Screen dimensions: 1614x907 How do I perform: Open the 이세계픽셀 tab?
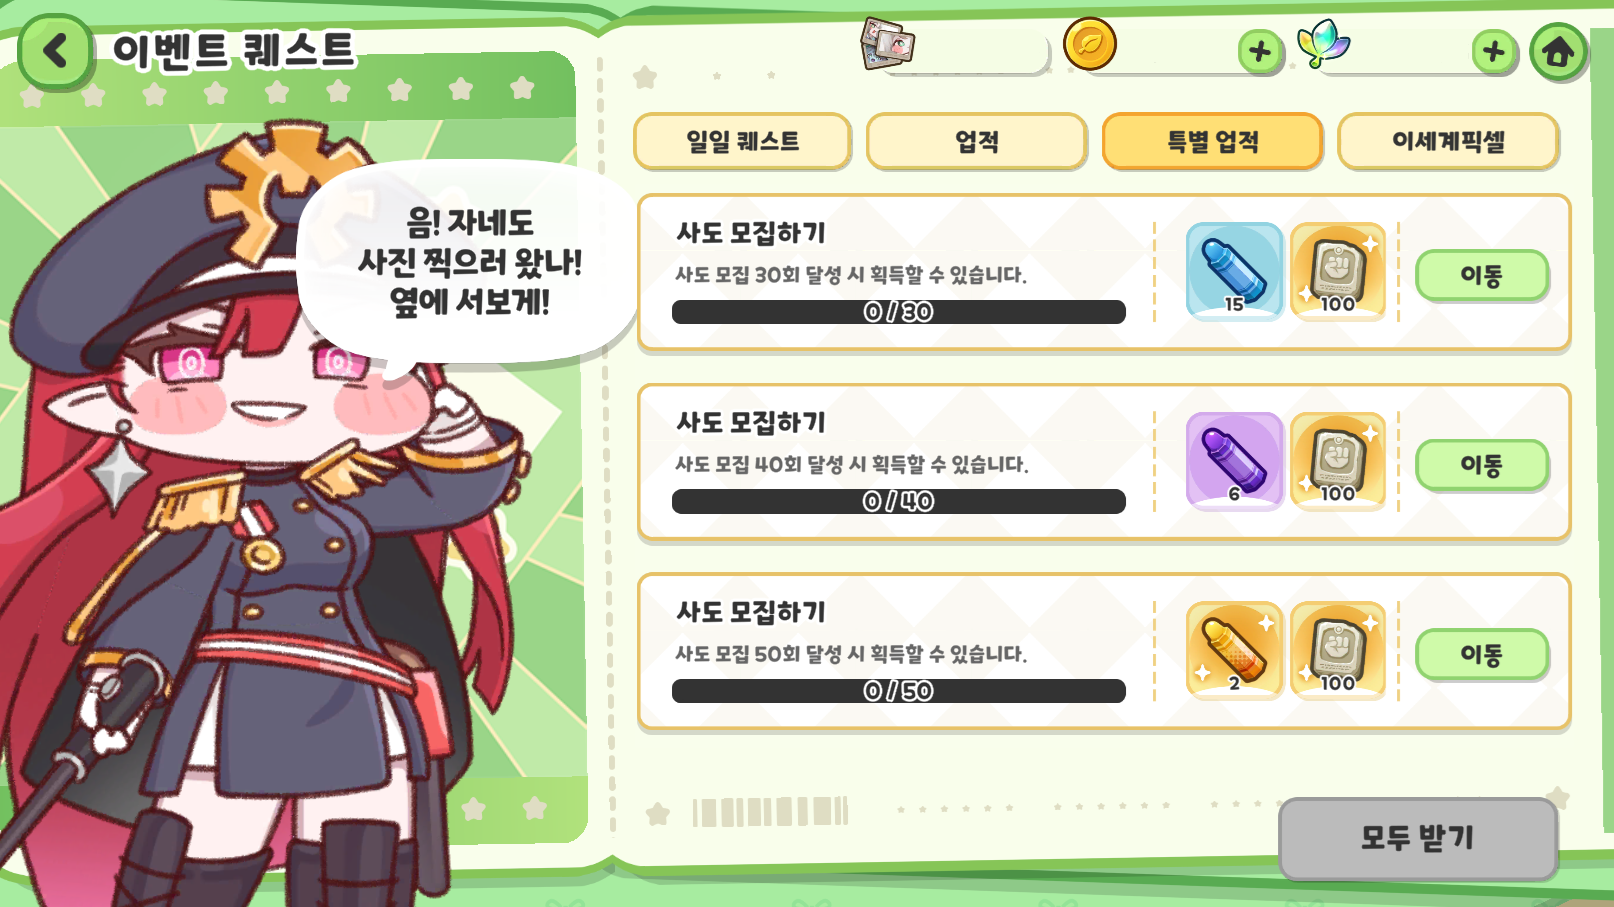click(1448, 141)
